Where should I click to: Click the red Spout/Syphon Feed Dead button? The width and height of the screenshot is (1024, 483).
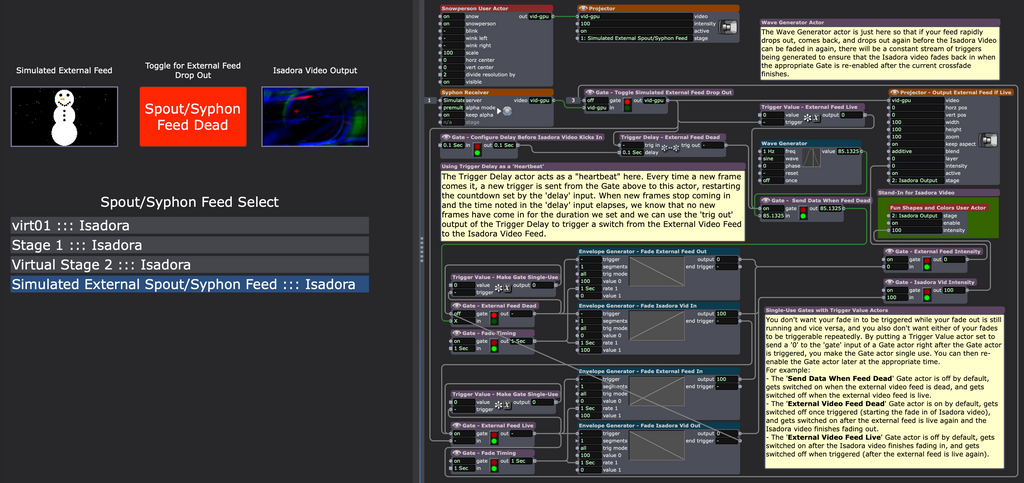point(193,116)
